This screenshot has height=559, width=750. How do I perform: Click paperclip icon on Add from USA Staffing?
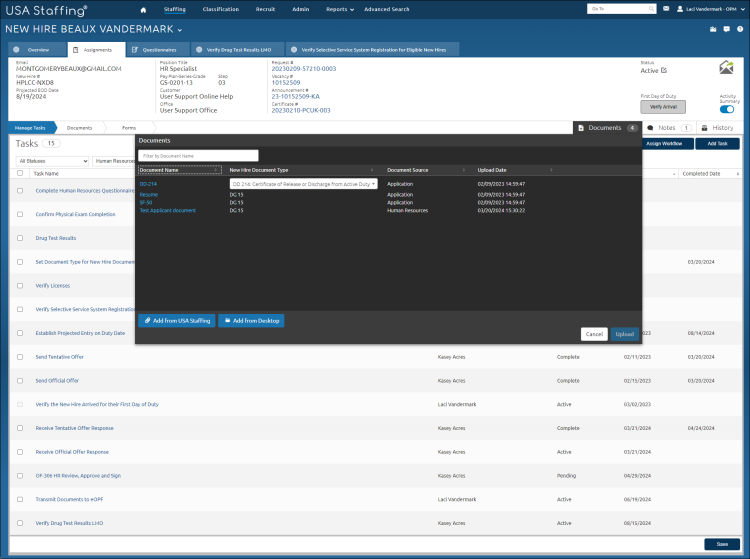click(147, 320)
